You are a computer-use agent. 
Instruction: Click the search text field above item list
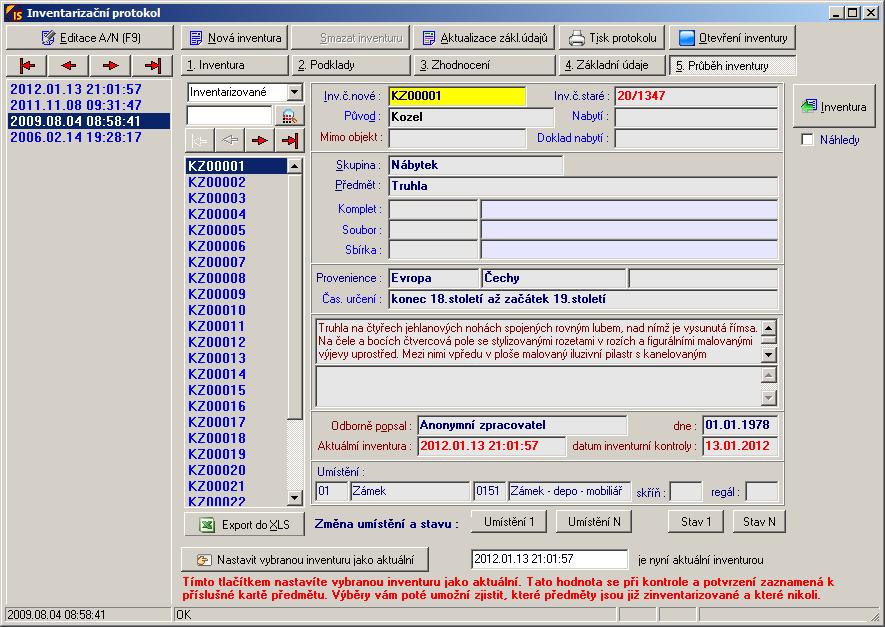[230, 116]
